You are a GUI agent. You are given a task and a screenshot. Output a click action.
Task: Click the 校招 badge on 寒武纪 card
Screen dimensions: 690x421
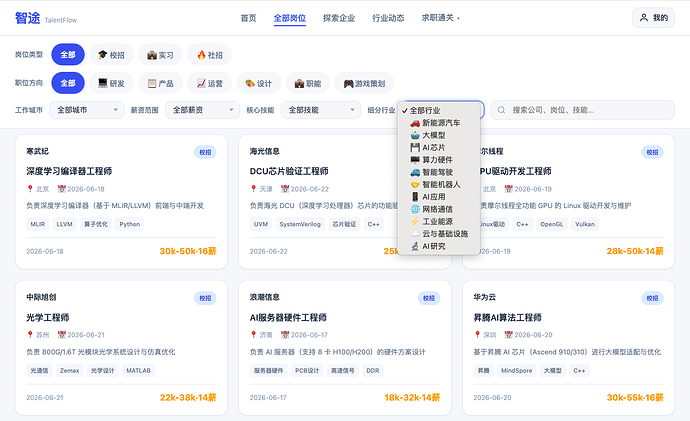pyautogui.click(x=205, y=152)
